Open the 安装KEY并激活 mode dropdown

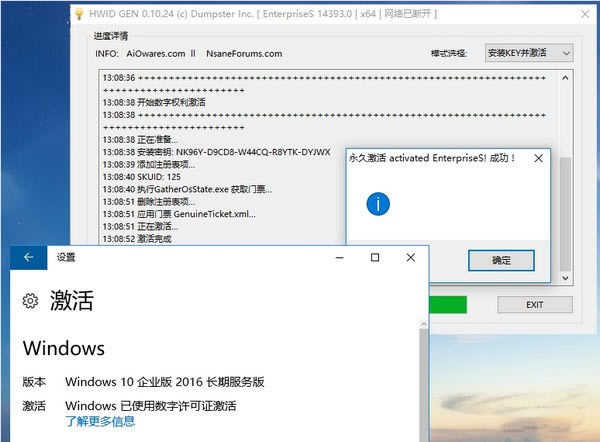click(x=529, y=53)
